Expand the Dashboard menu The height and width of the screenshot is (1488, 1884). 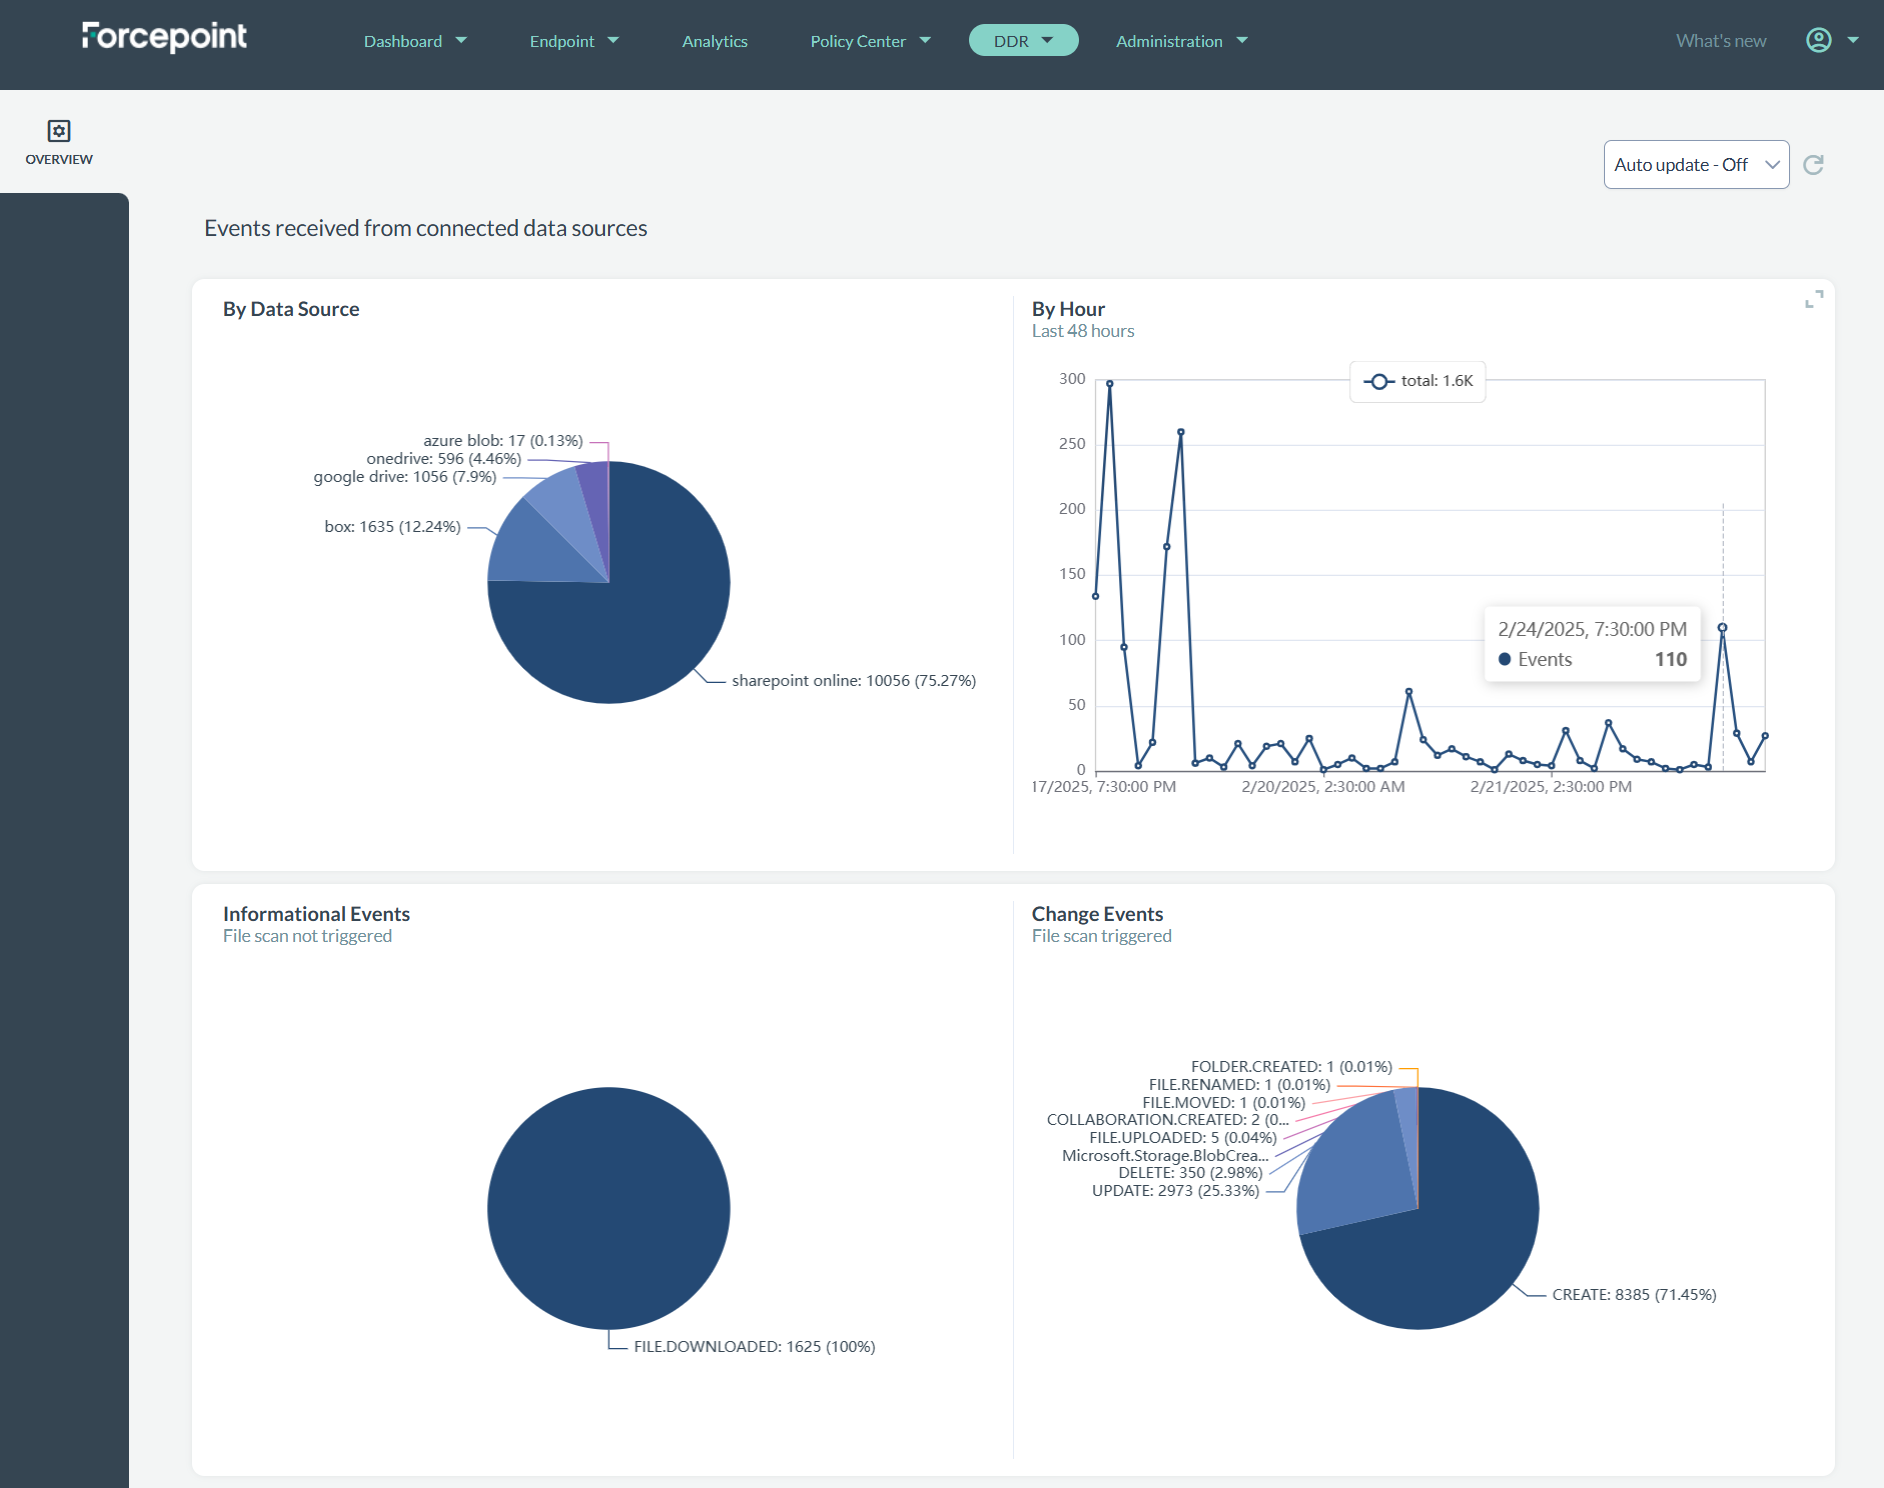click(x=414, y=41)
